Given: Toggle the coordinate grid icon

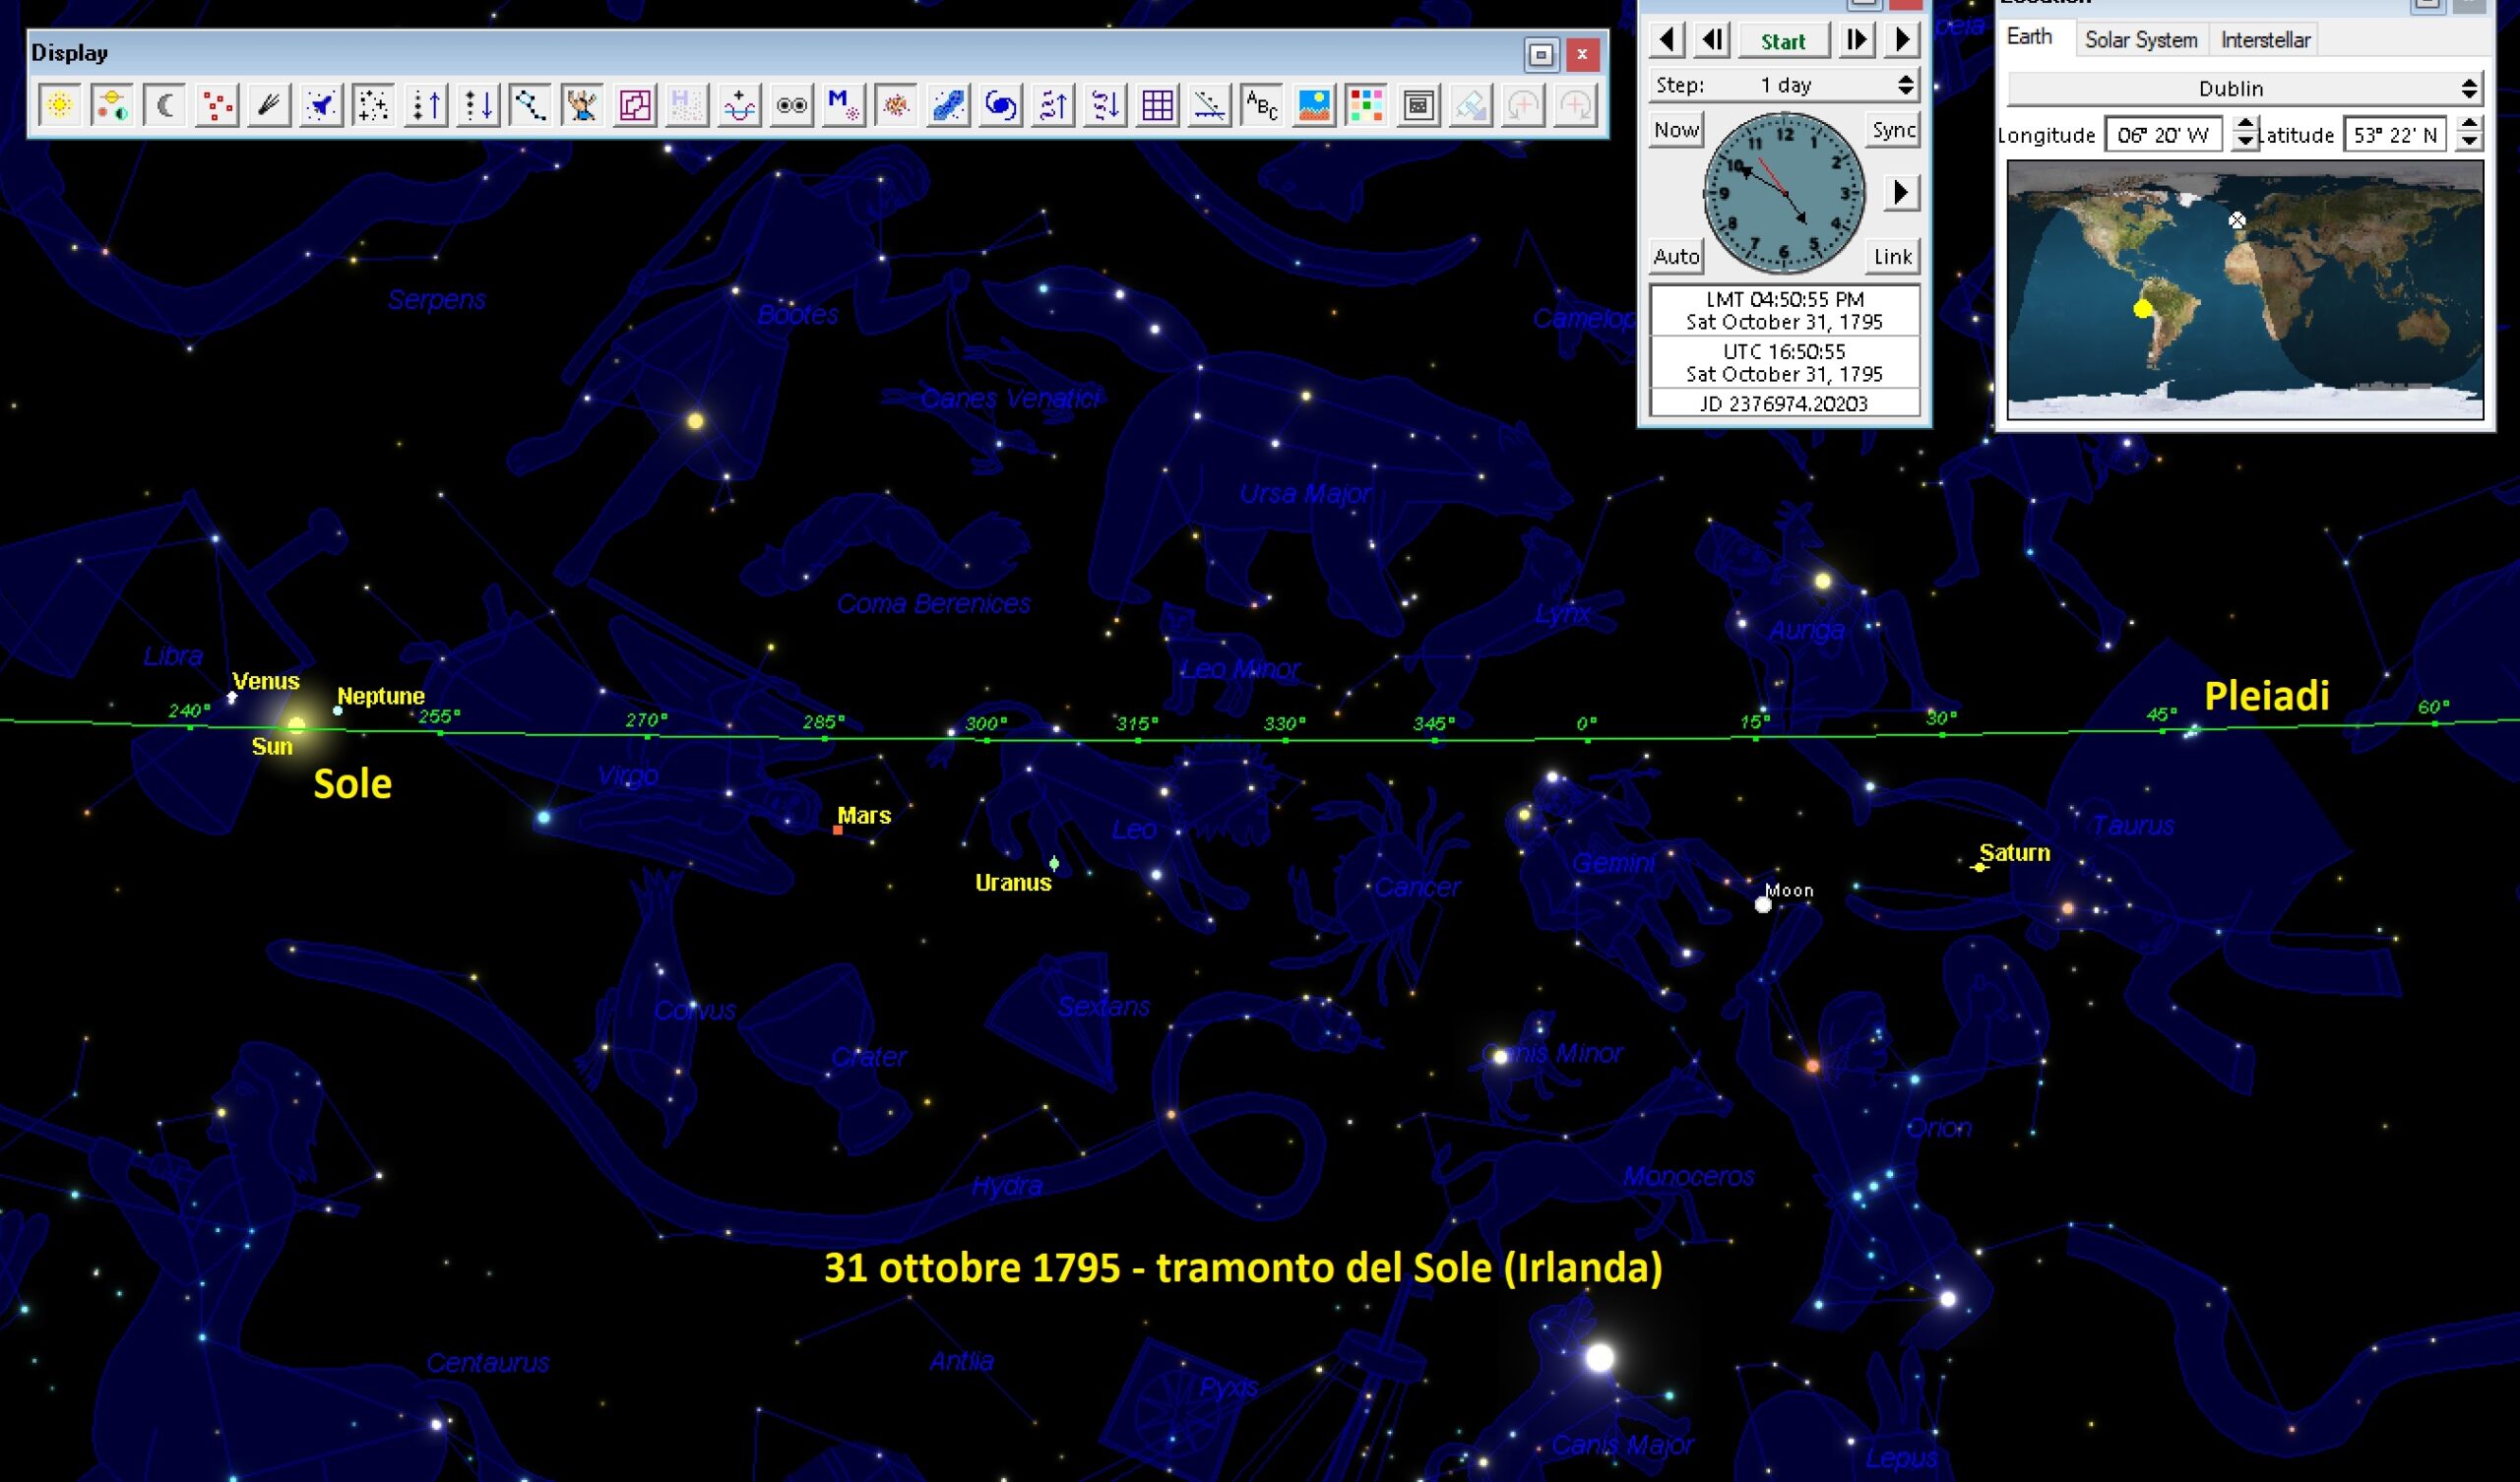Looking at the screenshot, I should pyautogui.click(x=1156, y=105).
